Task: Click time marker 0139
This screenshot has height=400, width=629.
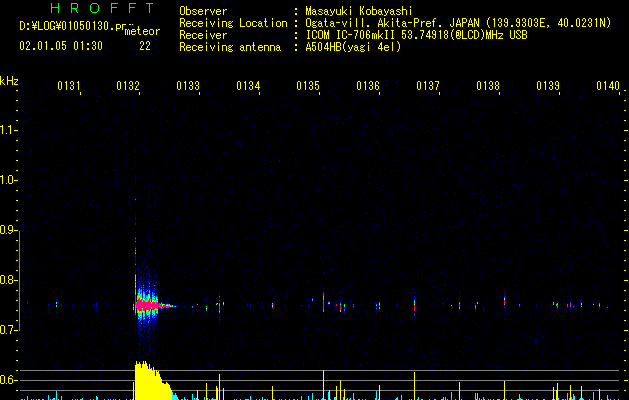Action: point(548,86)
